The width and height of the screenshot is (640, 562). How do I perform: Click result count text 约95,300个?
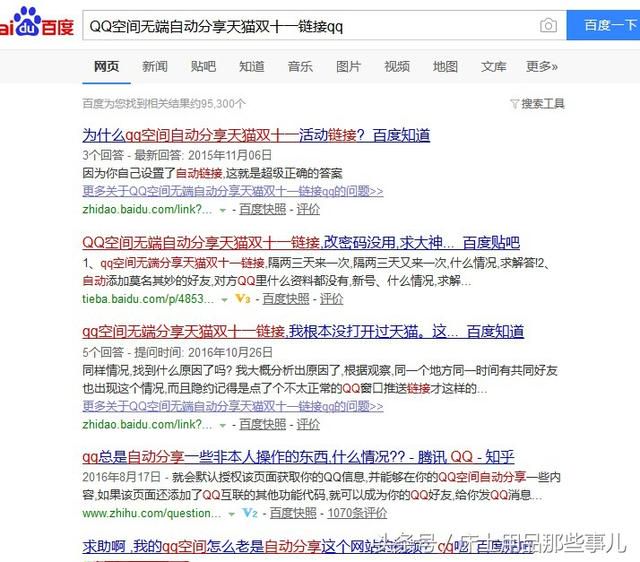pyautogui.click(x=164, y=104)
